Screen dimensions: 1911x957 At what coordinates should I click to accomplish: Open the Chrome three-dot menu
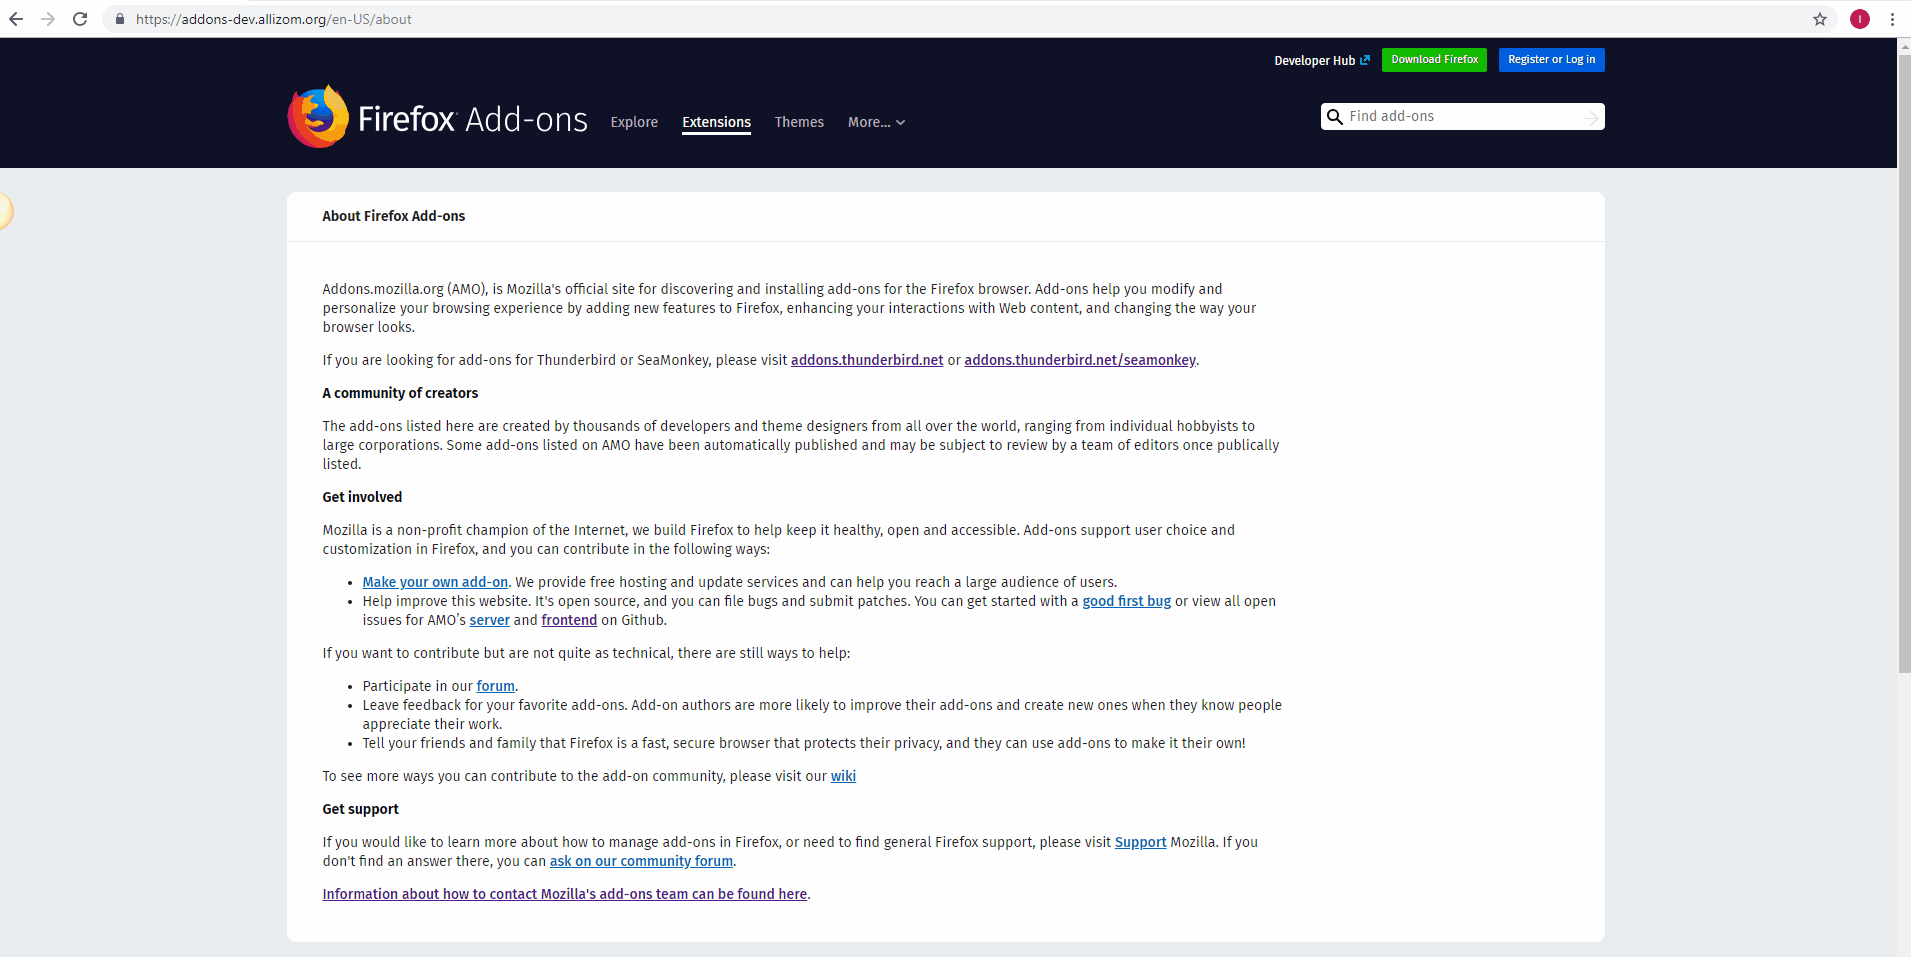coord(1892,19)
